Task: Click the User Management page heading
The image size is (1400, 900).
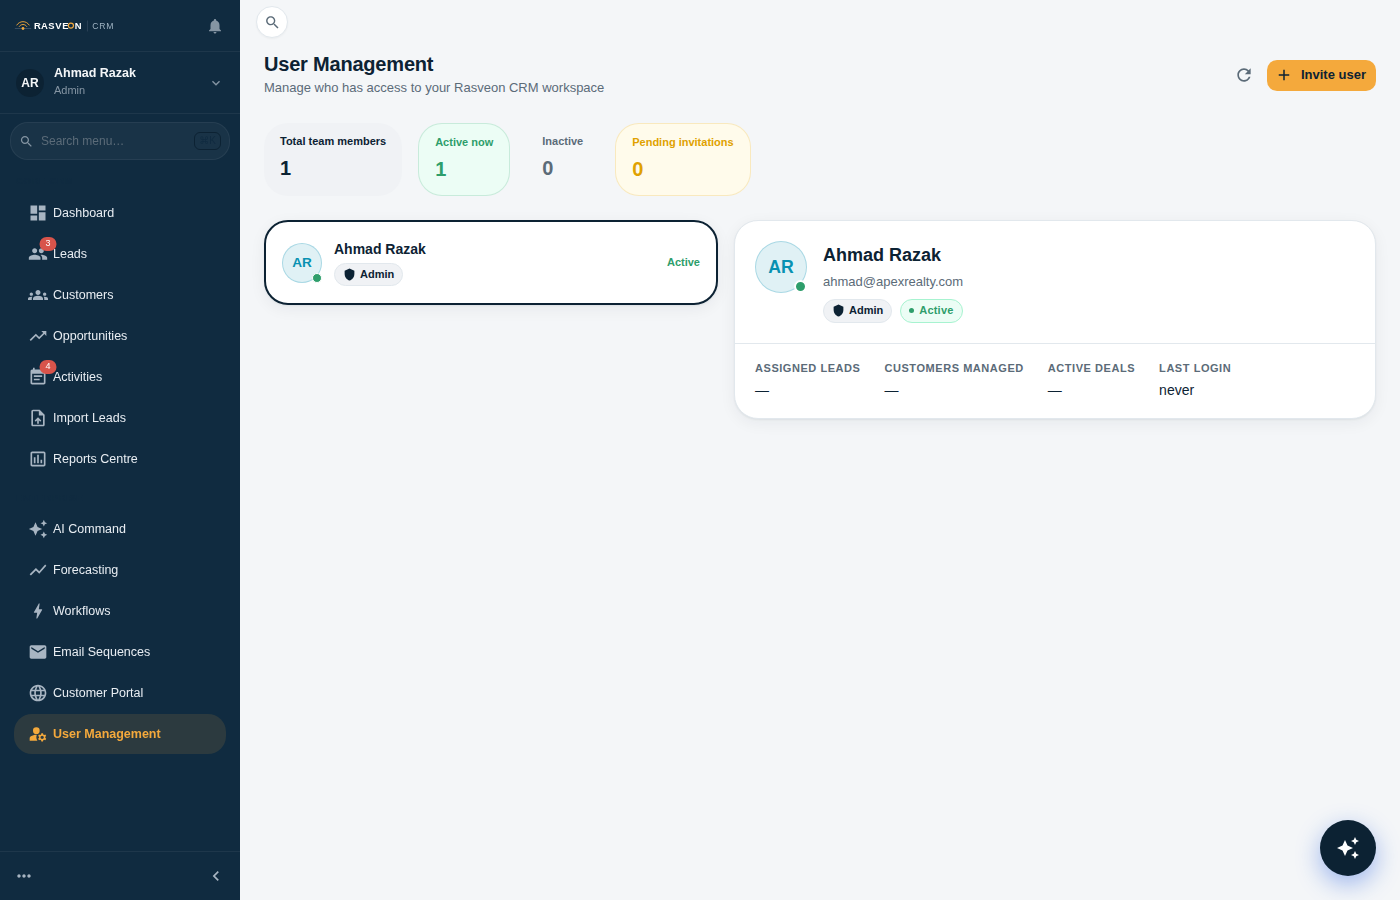Action: (x=348, y=64)
